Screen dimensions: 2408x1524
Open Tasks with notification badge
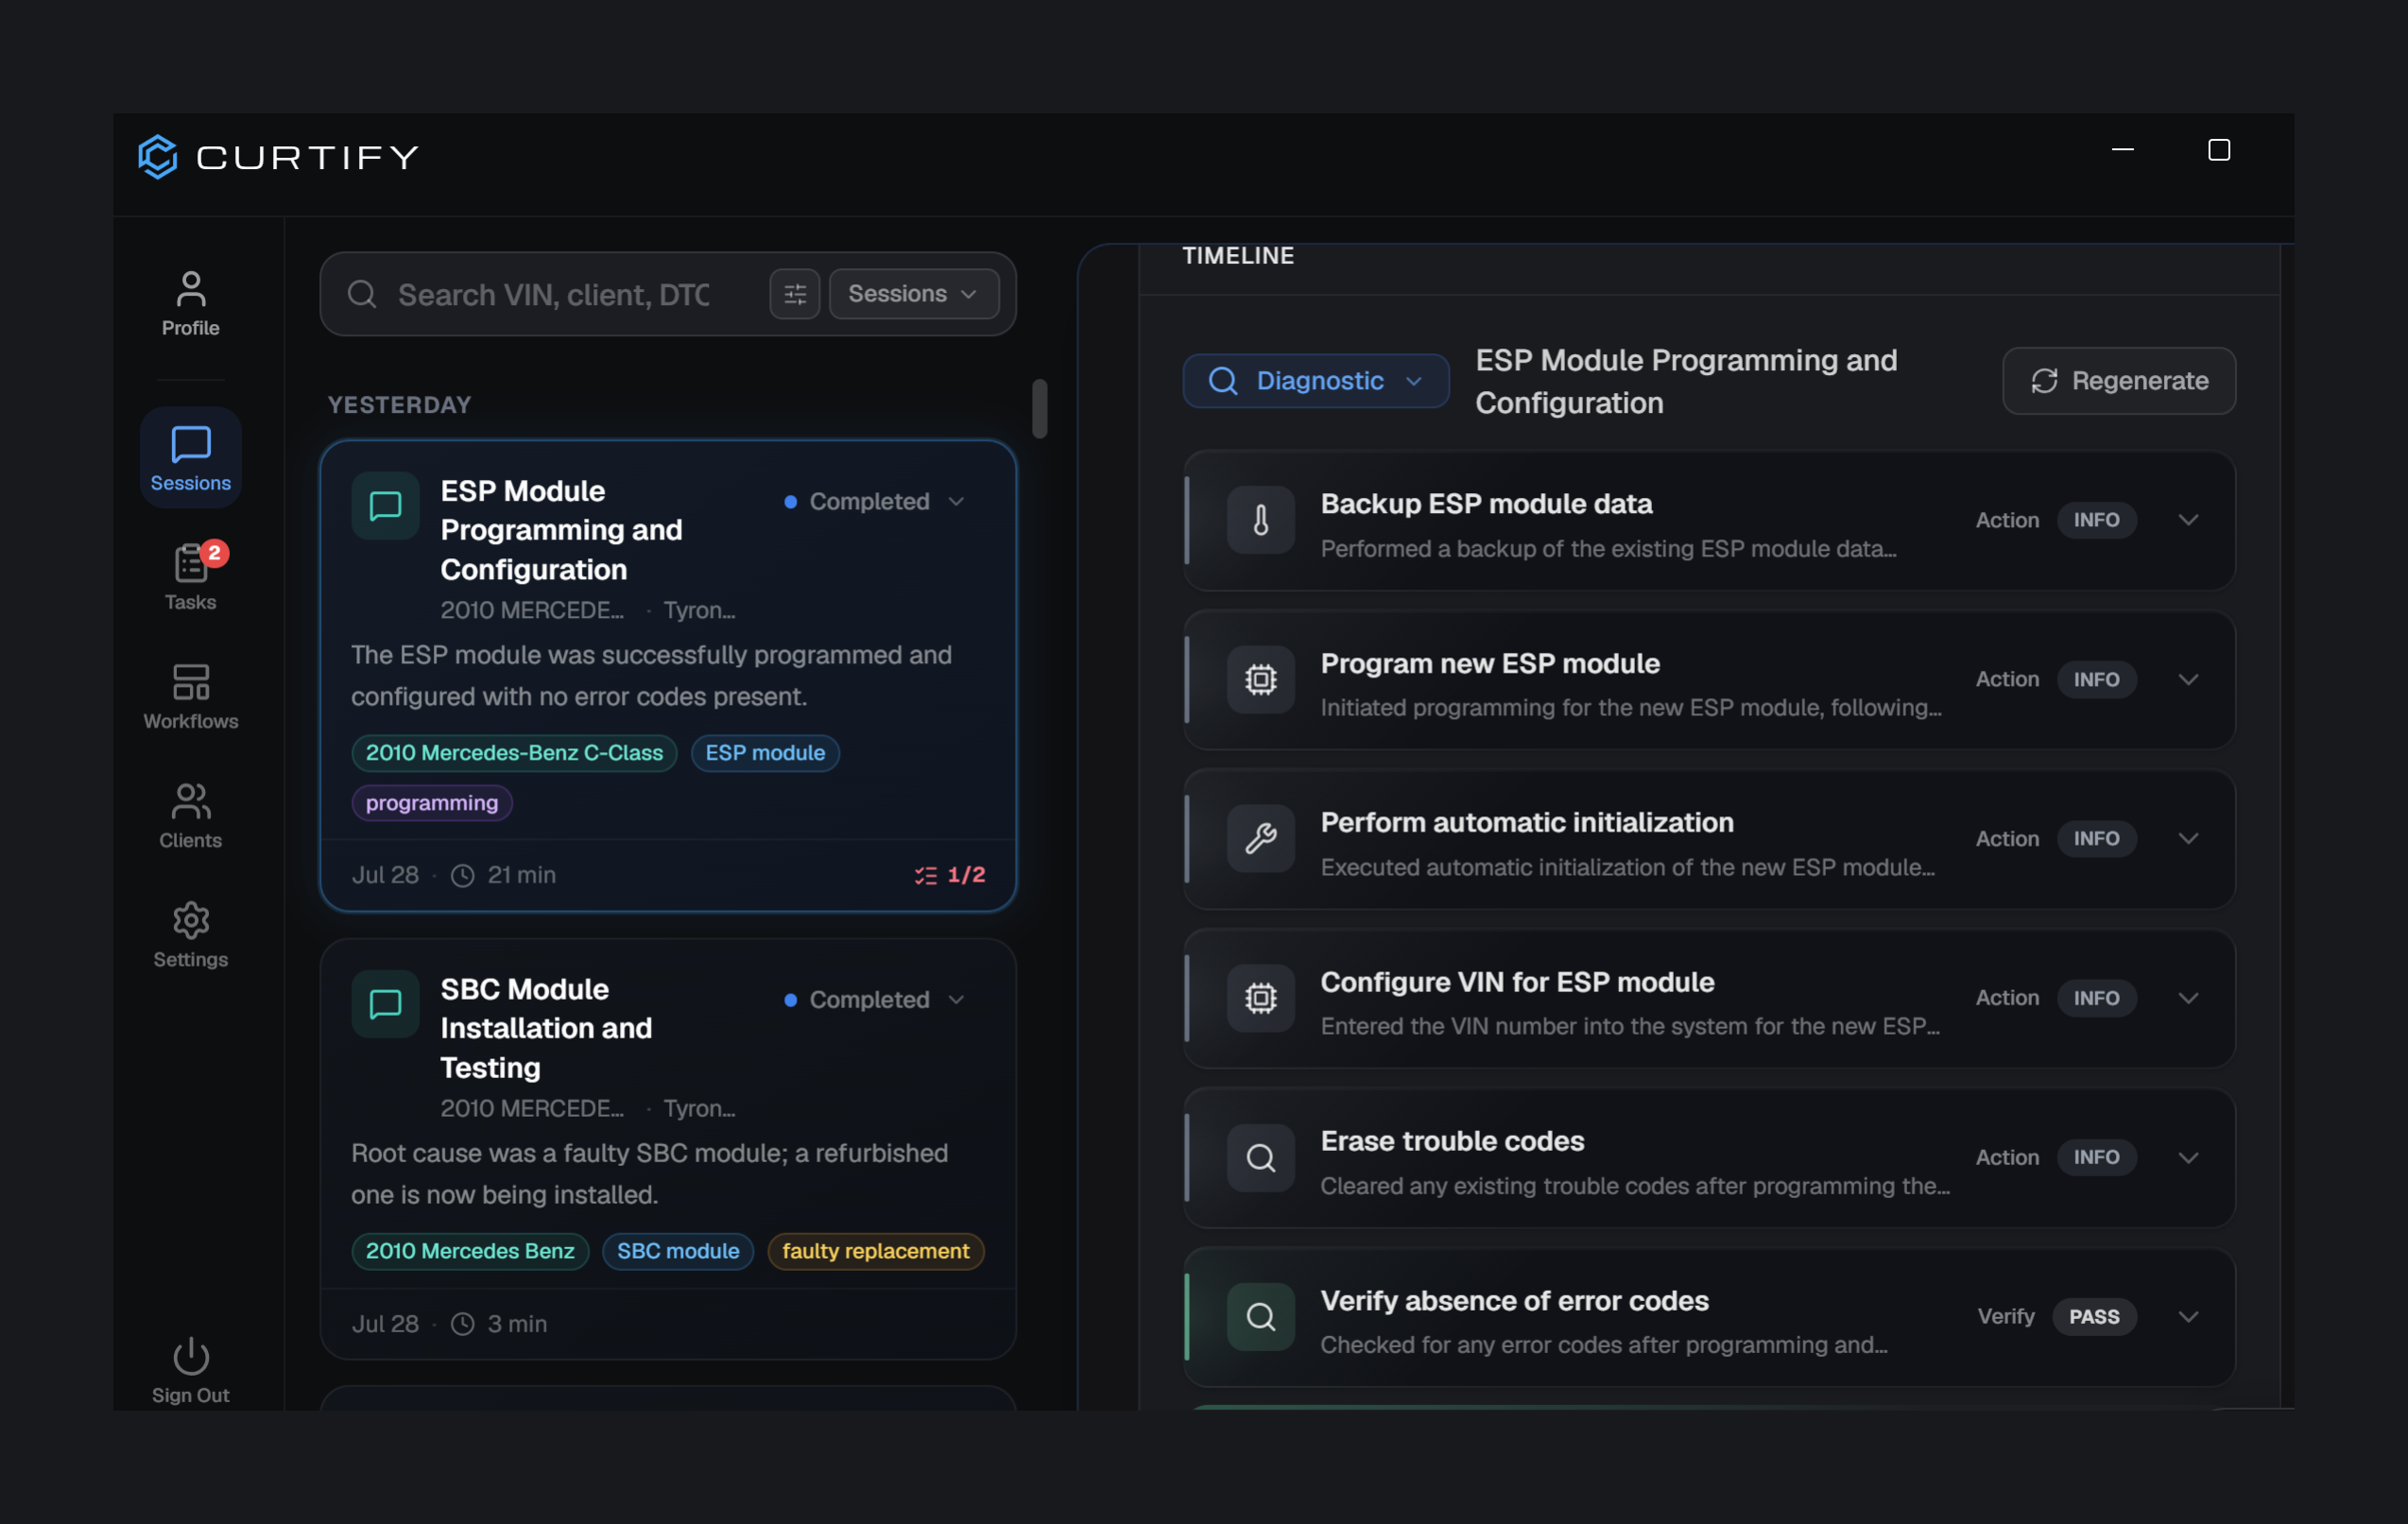[x=190, y=578]
